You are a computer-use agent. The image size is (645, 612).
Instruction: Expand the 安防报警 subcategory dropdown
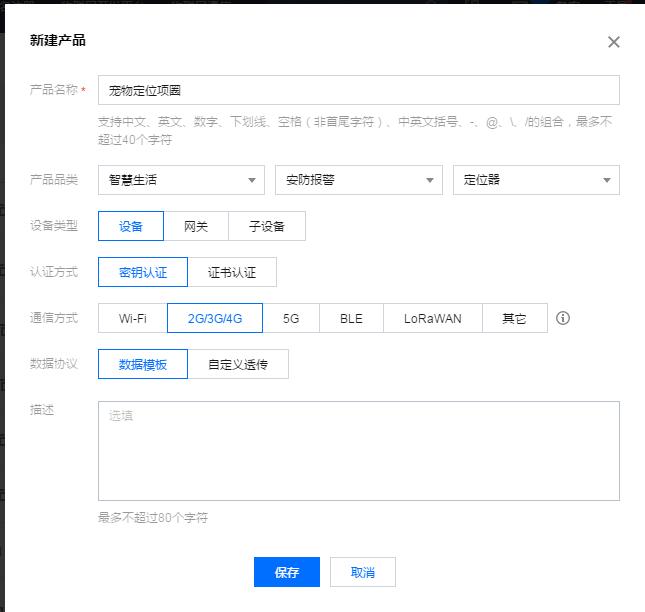358,180
